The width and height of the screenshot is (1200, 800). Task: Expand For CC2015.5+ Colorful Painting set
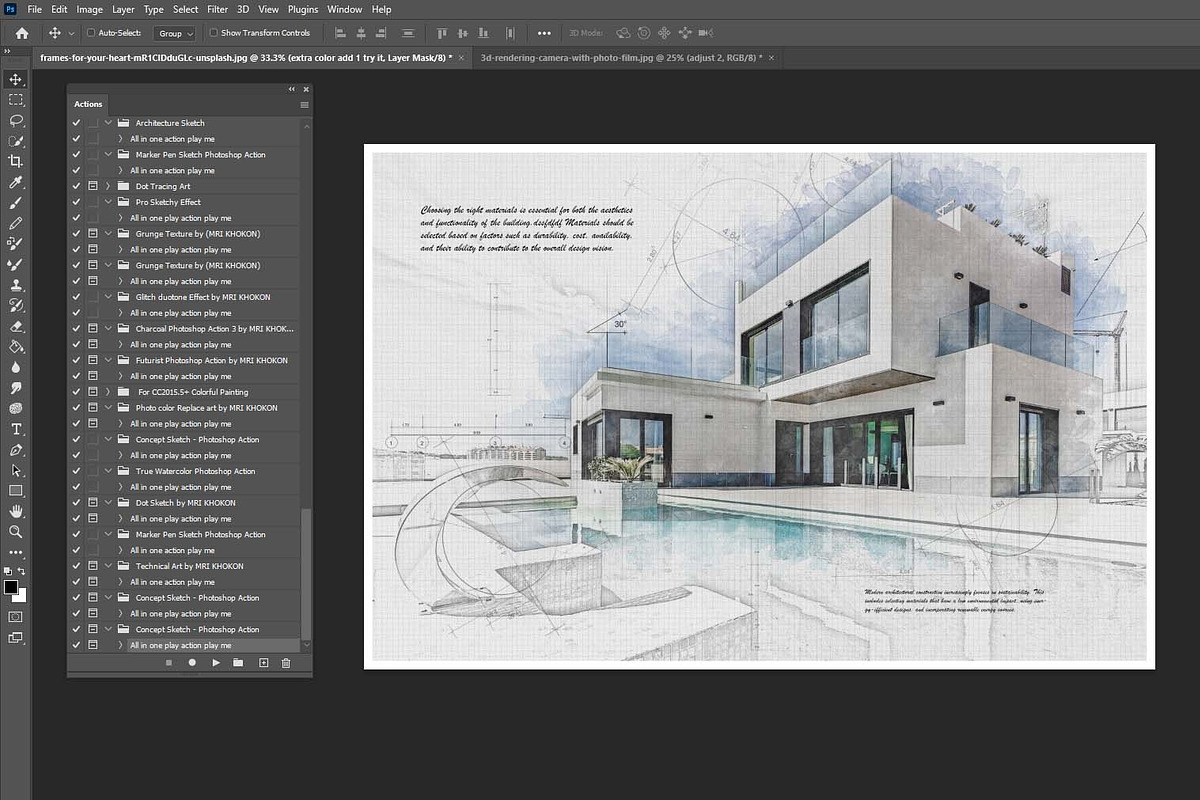click(108, 392)
